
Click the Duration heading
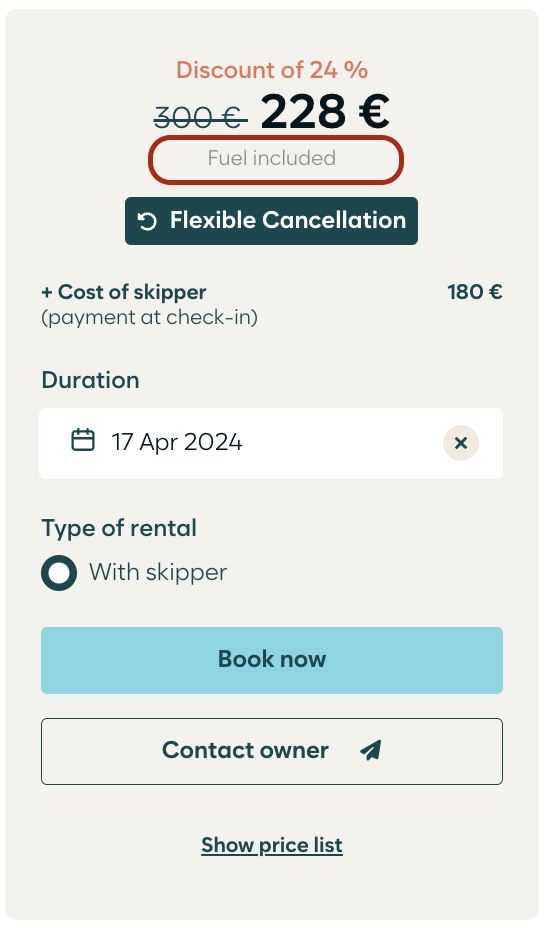coord(91,380)
